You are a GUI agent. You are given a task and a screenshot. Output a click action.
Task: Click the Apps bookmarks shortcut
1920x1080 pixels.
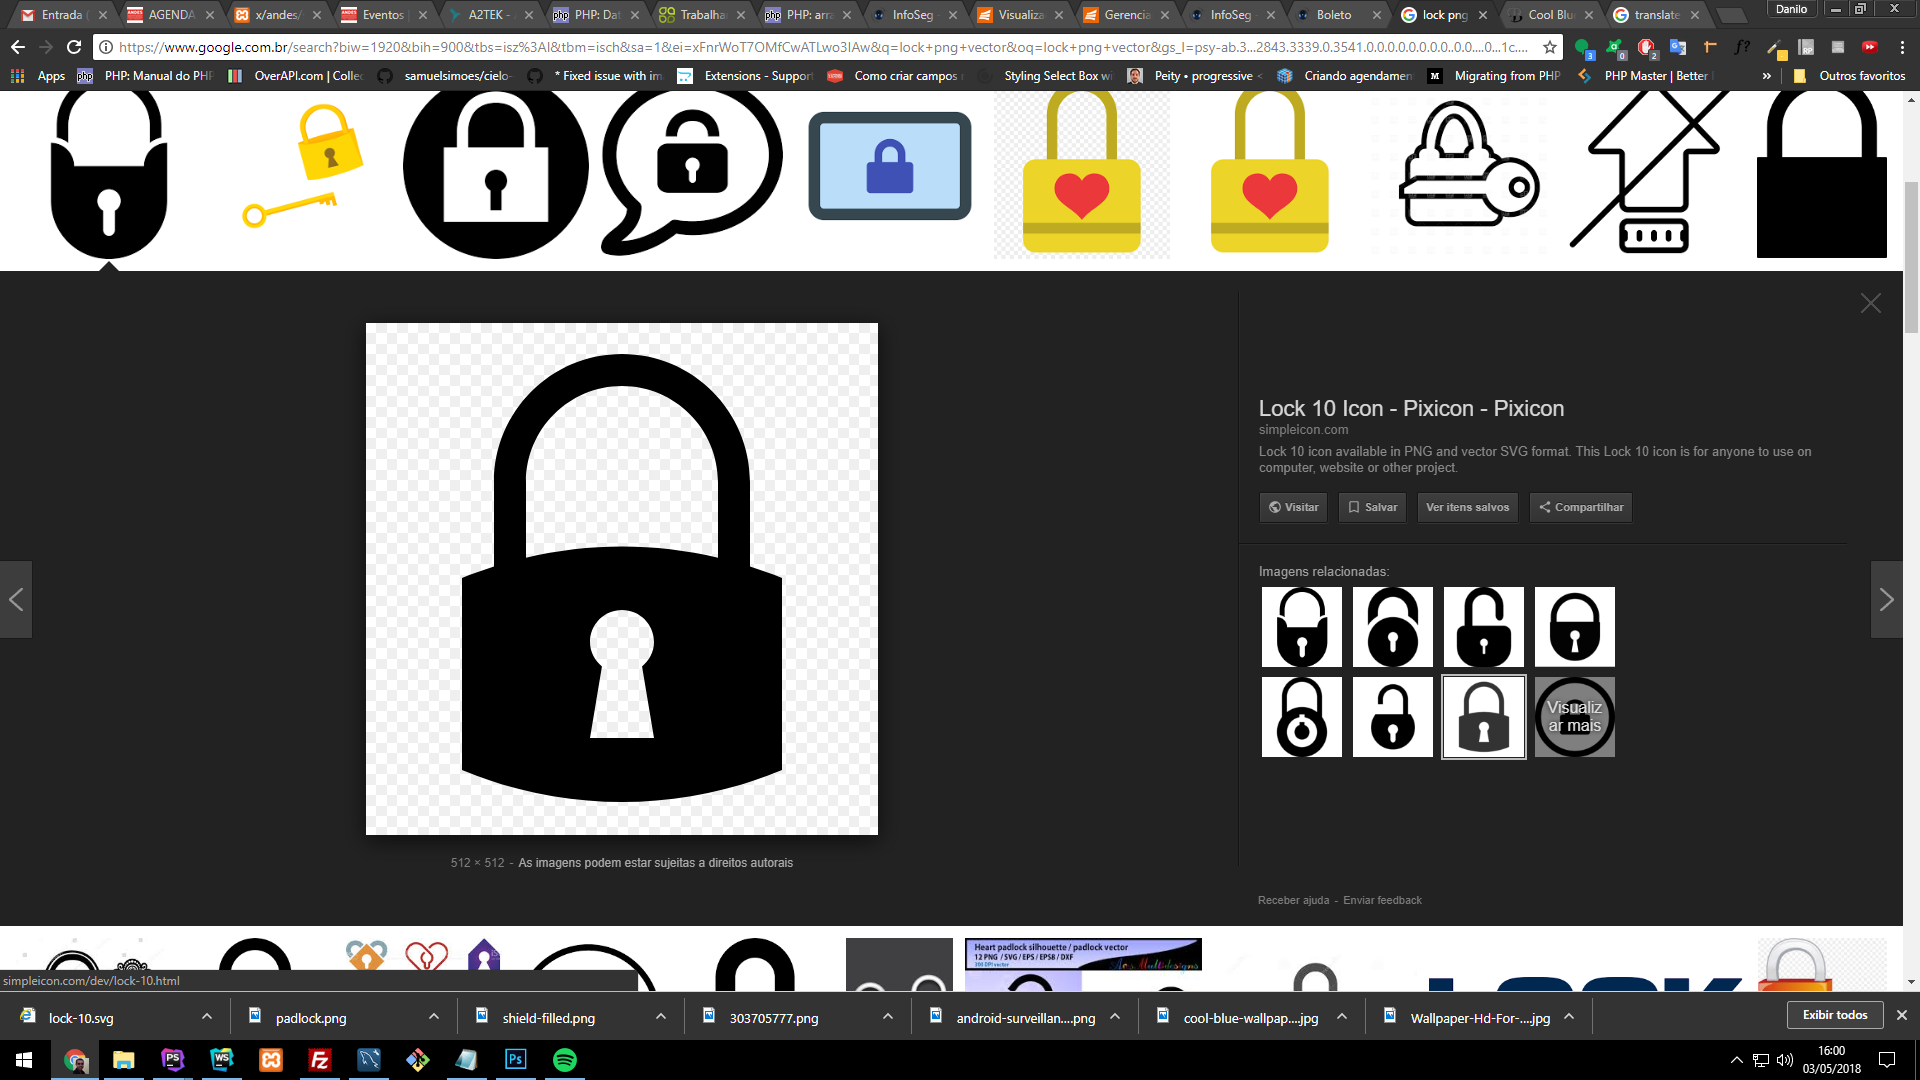pyautogui.click(x=39, y=76)
